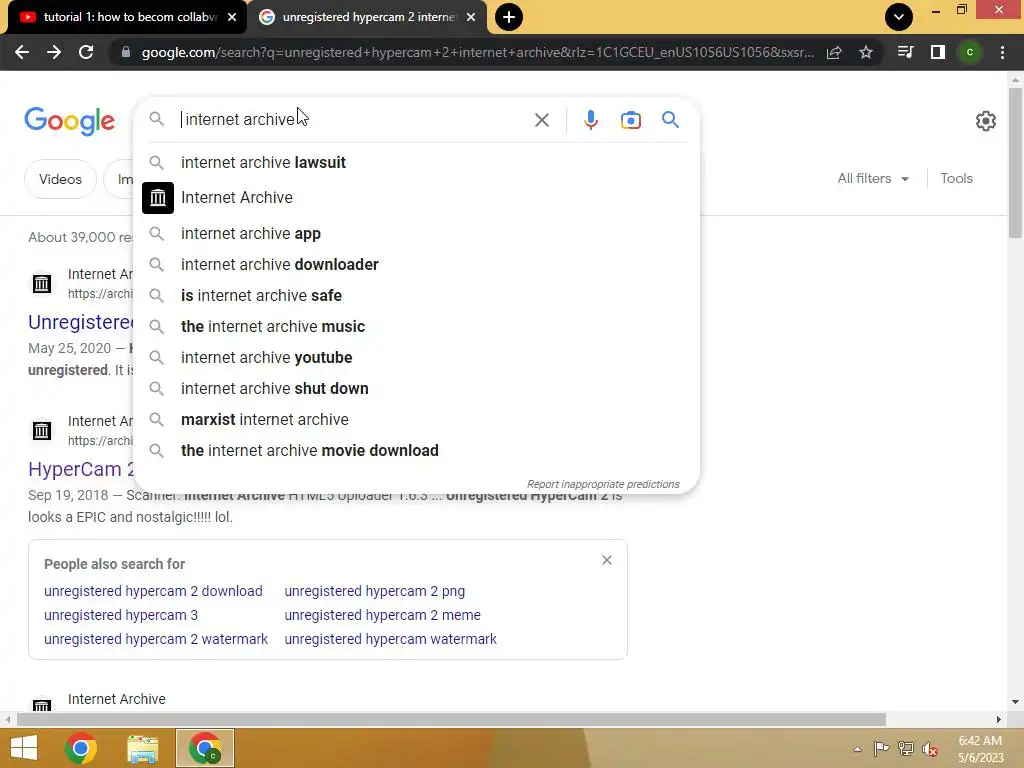Open unregistered hypercam 2 meme link
Screen dimensions: 1024x768
tap(382, 615)
